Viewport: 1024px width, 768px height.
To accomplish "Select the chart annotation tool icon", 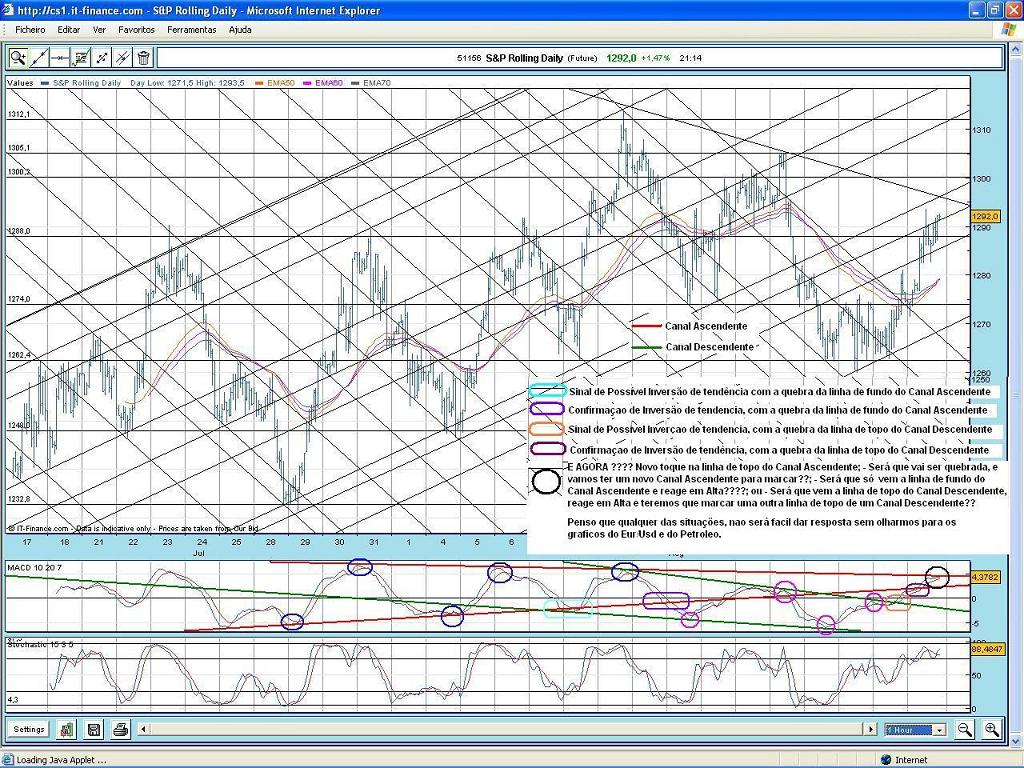I will tap(80, 58).
